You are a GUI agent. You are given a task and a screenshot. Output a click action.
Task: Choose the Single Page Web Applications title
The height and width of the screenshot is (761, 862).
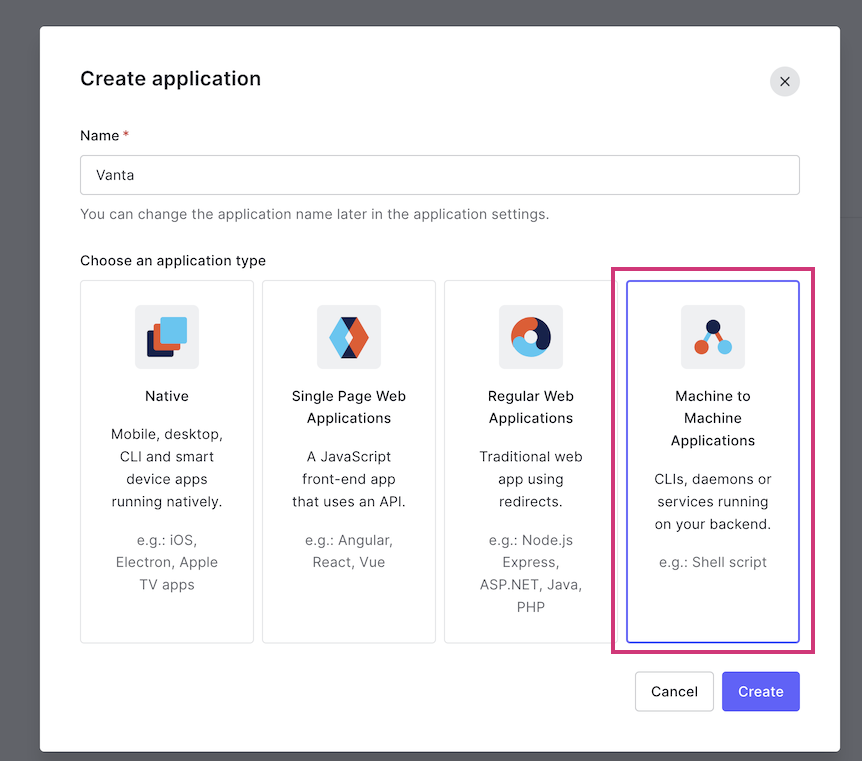(x=349, y=407)
